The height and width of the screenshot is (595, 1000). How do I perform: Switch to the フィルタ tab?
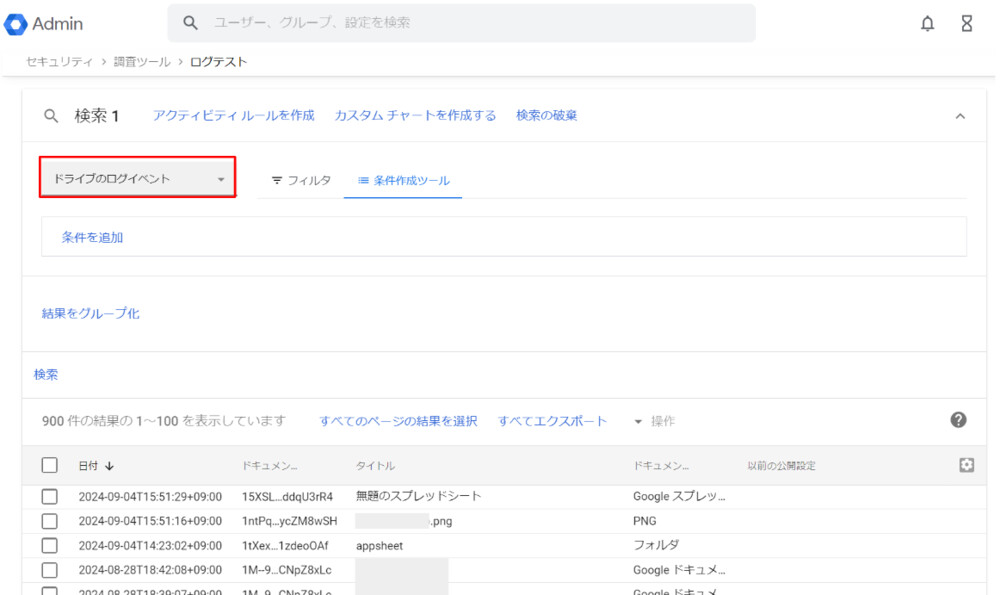[301, 181]
